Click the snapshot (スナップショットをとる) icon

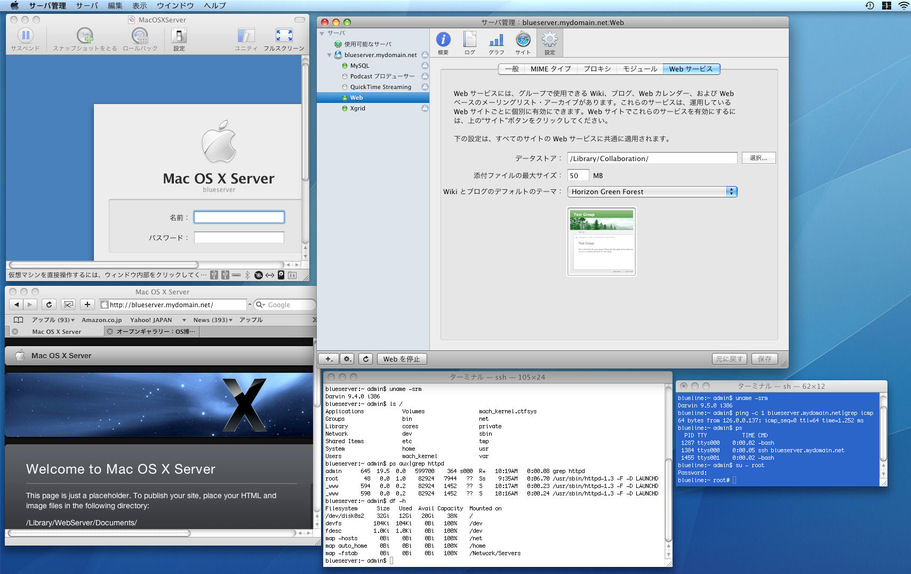point(85,37)
